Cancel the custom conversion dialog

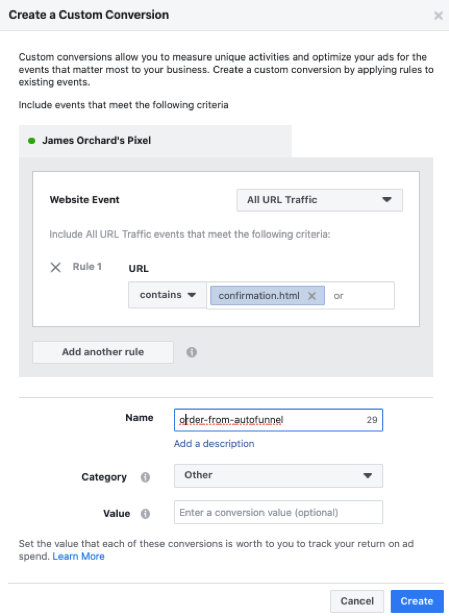tap(357, 601)
